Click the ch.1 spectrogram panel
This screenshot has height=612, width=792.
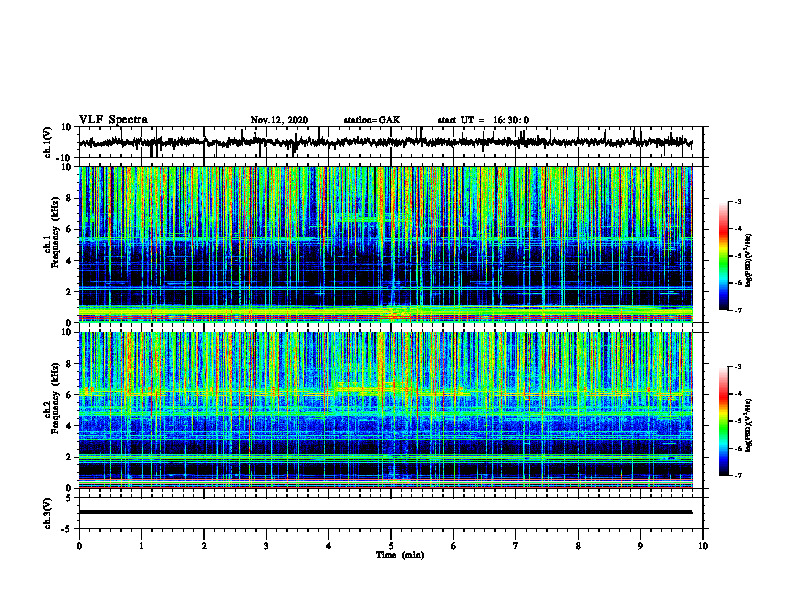[x=385, y=244]
